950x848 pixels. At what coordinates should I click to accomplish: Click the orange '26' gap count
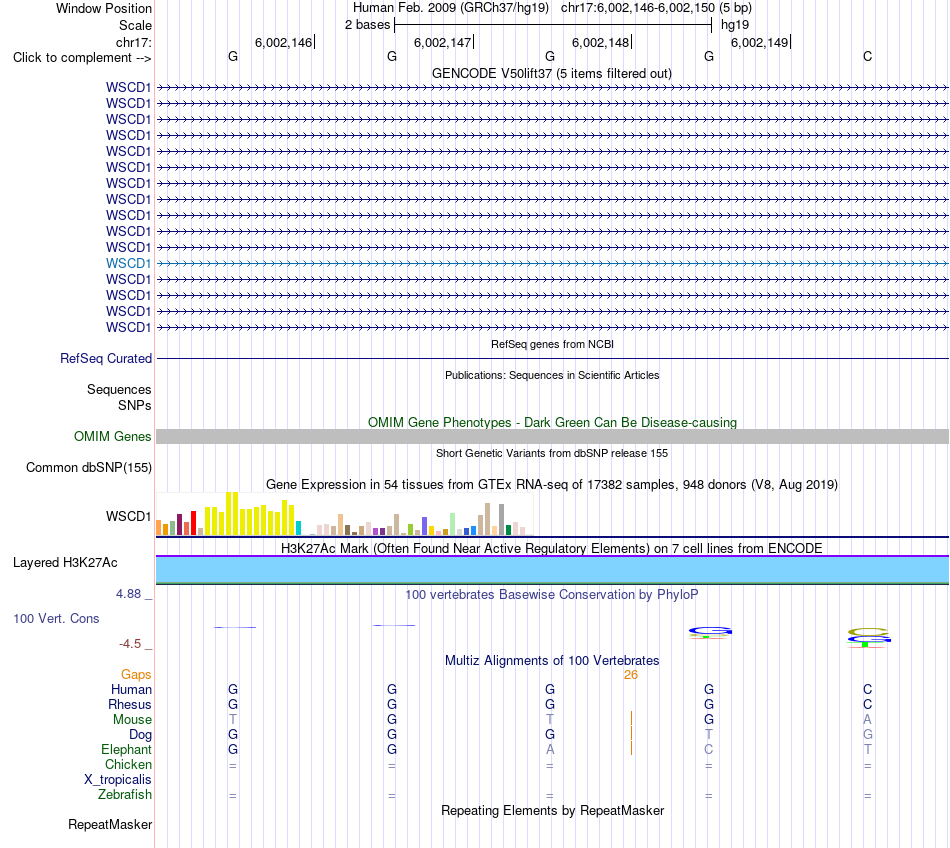631,675
